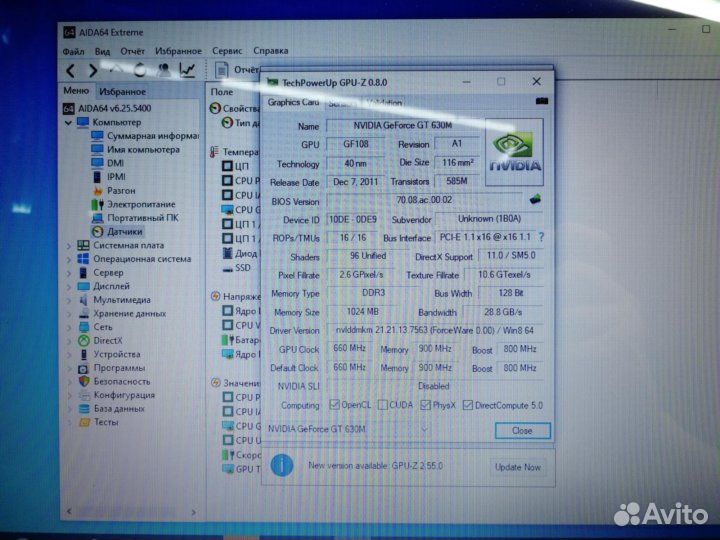Click the Bandwidth value 28.8 GB/s
This screenshot has height=540, width=720.
click(x=503, y=312)
